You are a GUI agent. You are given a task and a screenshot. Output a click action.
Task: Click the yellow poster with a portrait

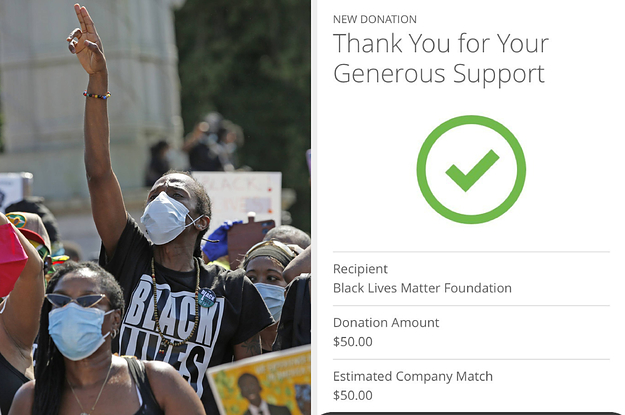259,382
